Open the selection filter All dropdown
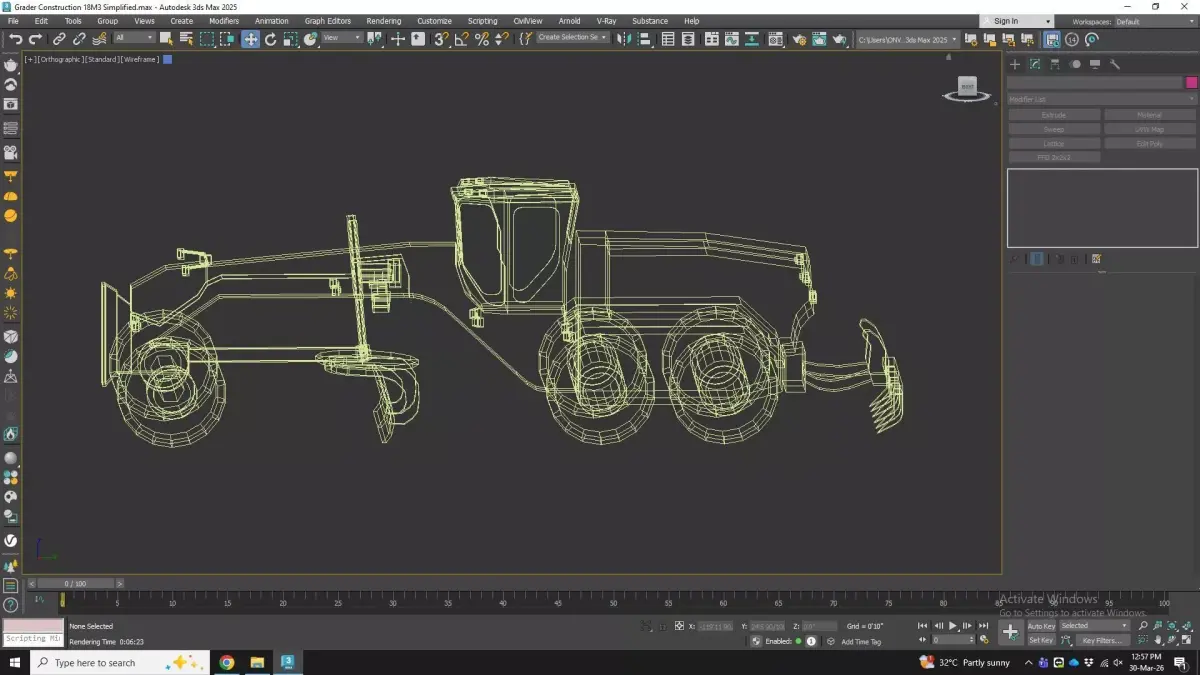 point(134,38)
